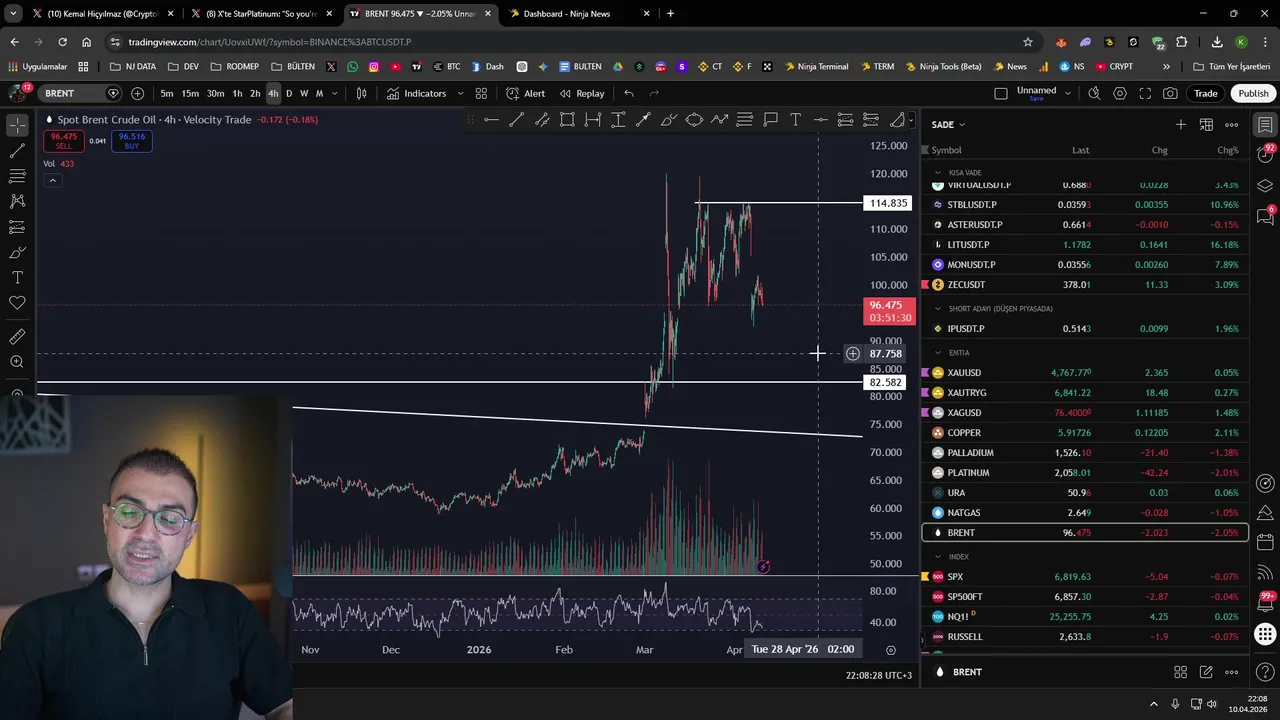The image size is (1280, 720).
Task: Collapse the indicator legend chevron
Action: pyautogui.click(x=52, y=180)
